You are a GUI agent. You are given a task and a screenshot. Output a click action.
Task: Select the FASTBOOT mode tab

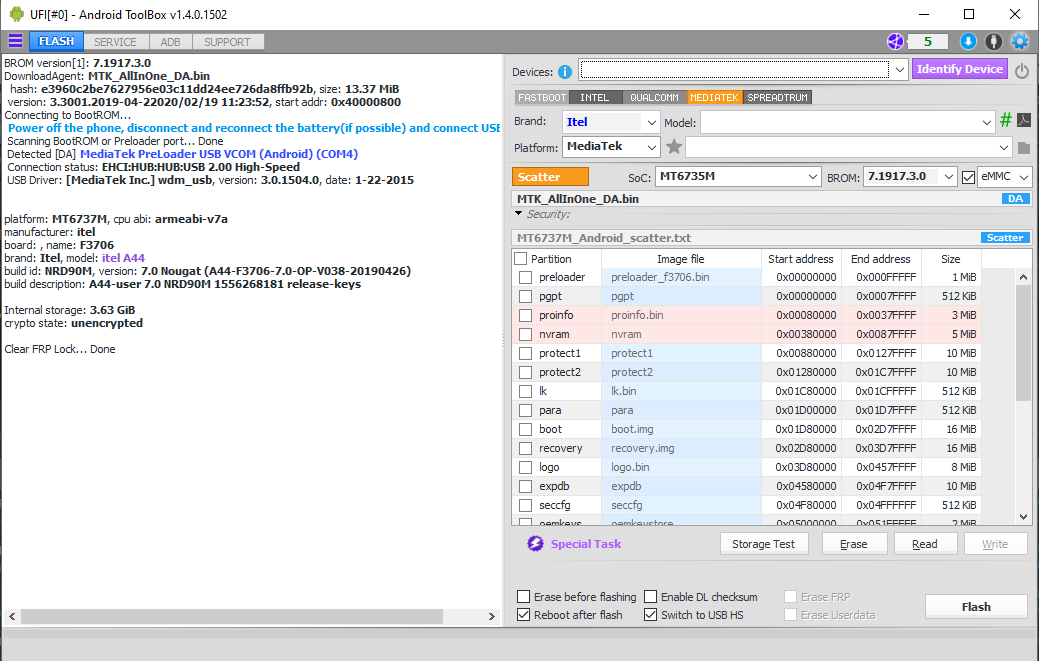(x=542, y=97)
